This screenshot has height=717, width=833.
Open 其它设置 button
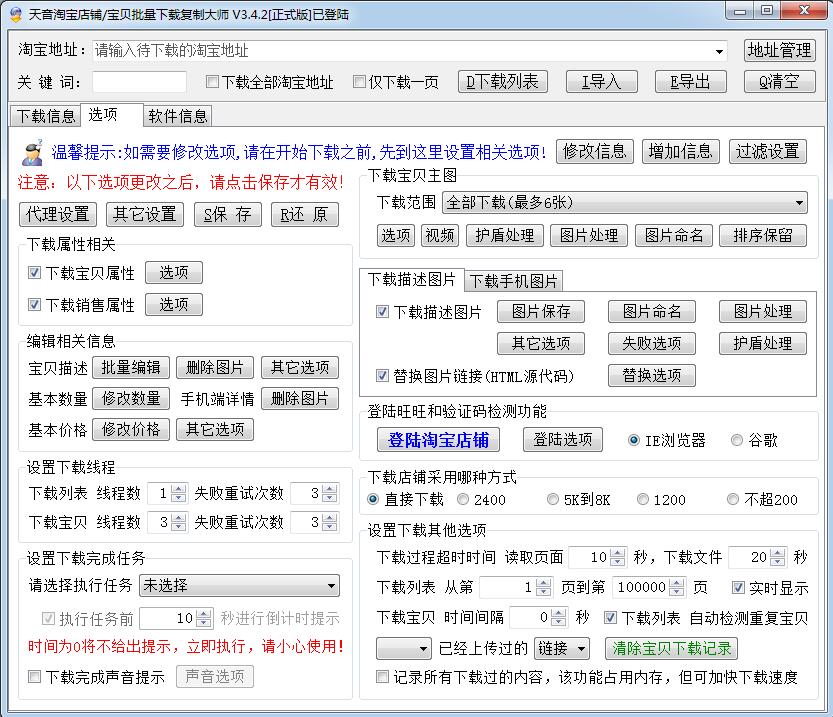(144, 215)
